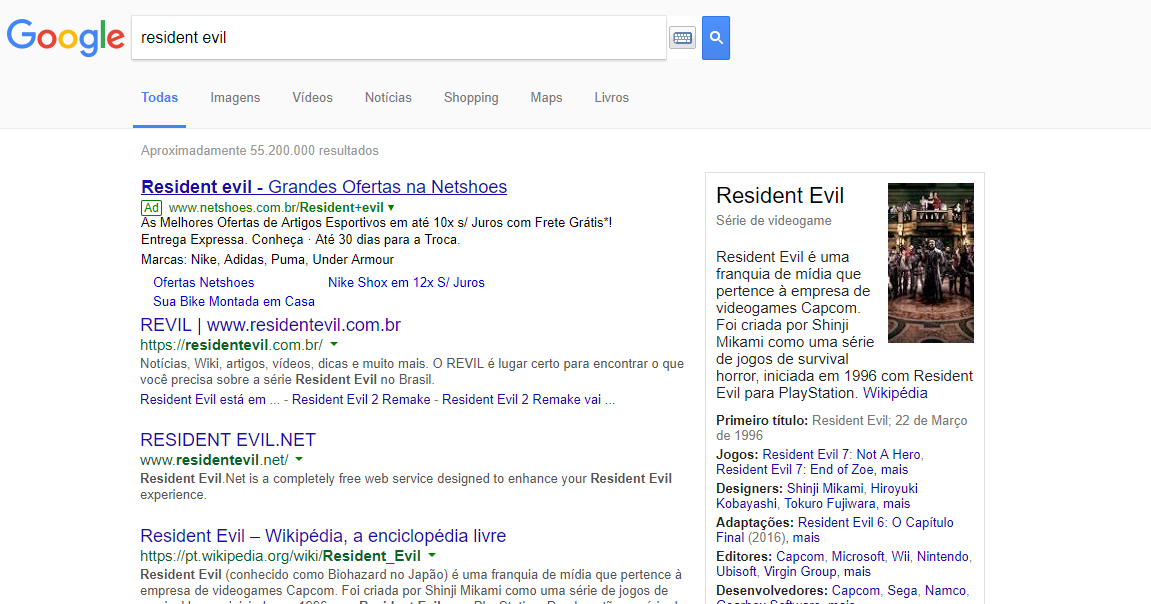
Task: Click 'mais' in the Editores row
Action: tap(857, 571)
